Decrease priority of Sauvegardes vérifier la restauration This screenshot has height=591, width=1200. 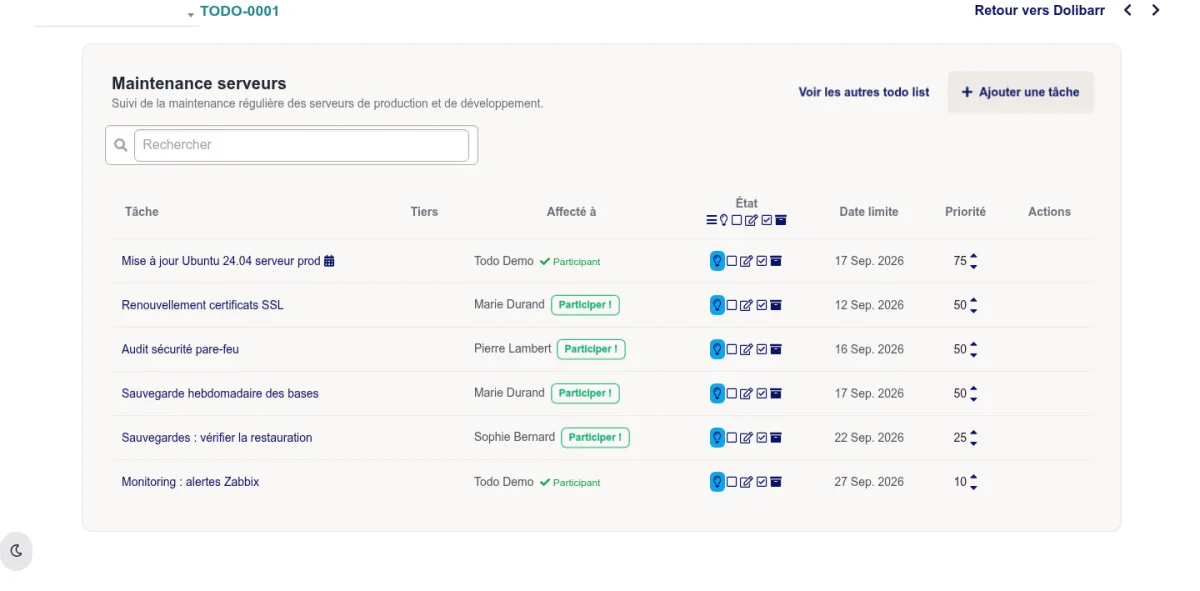(x=974, y=442)
